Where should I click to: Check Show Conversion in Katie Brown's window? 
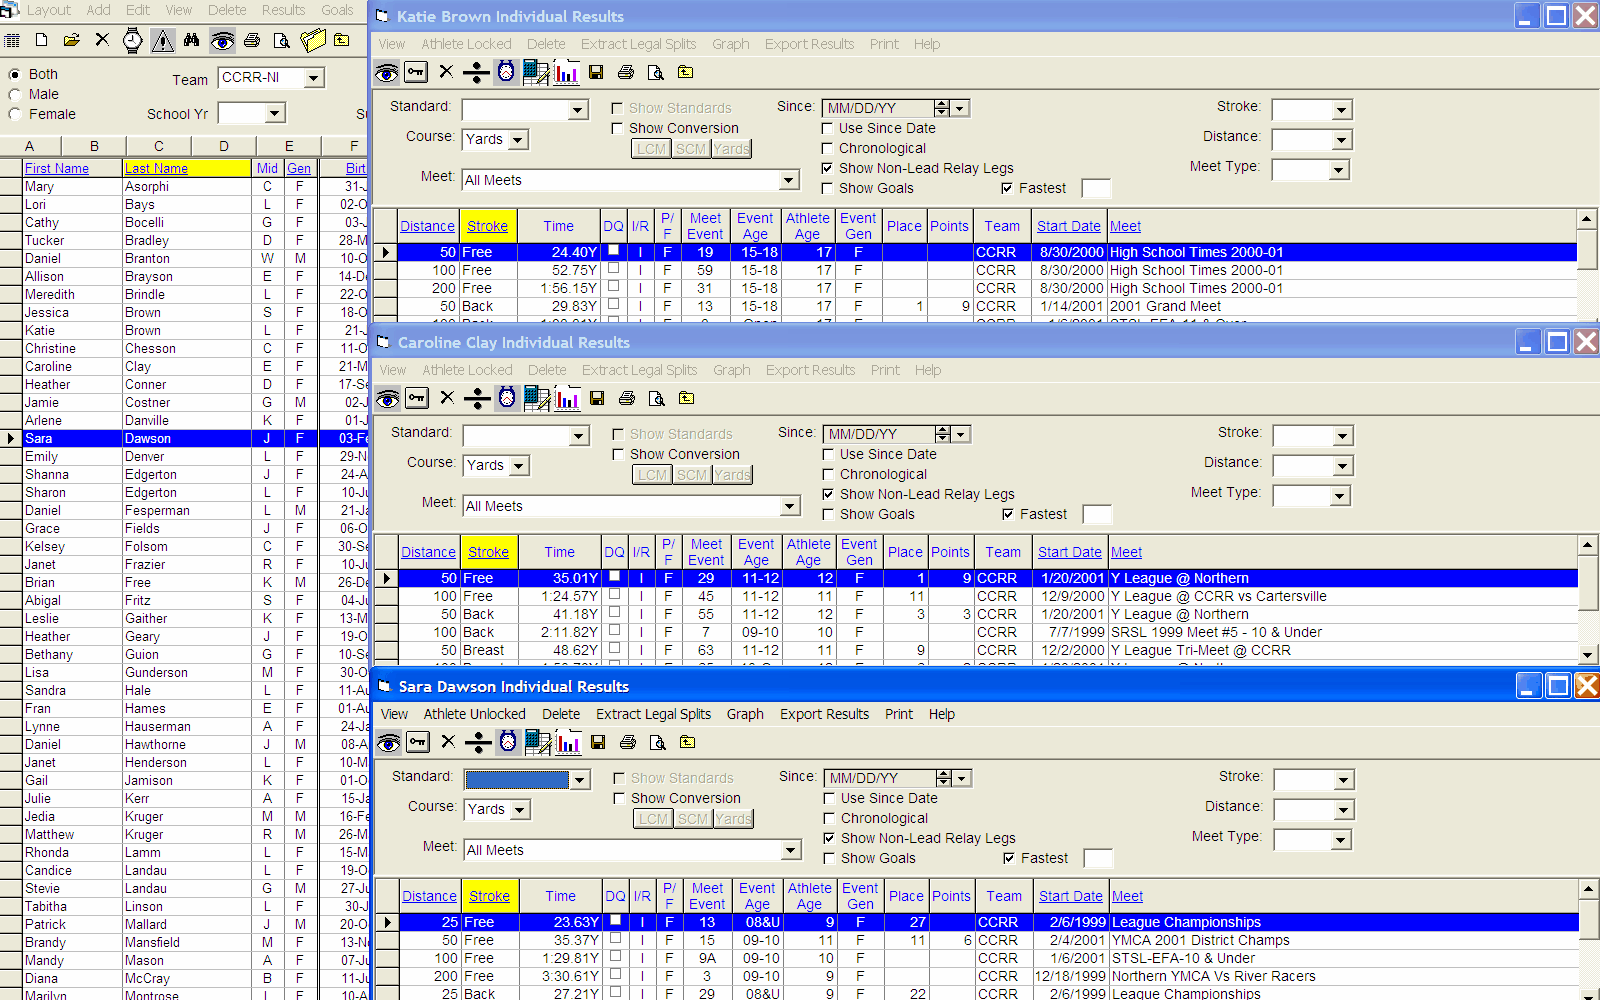(x=617, y=128)
